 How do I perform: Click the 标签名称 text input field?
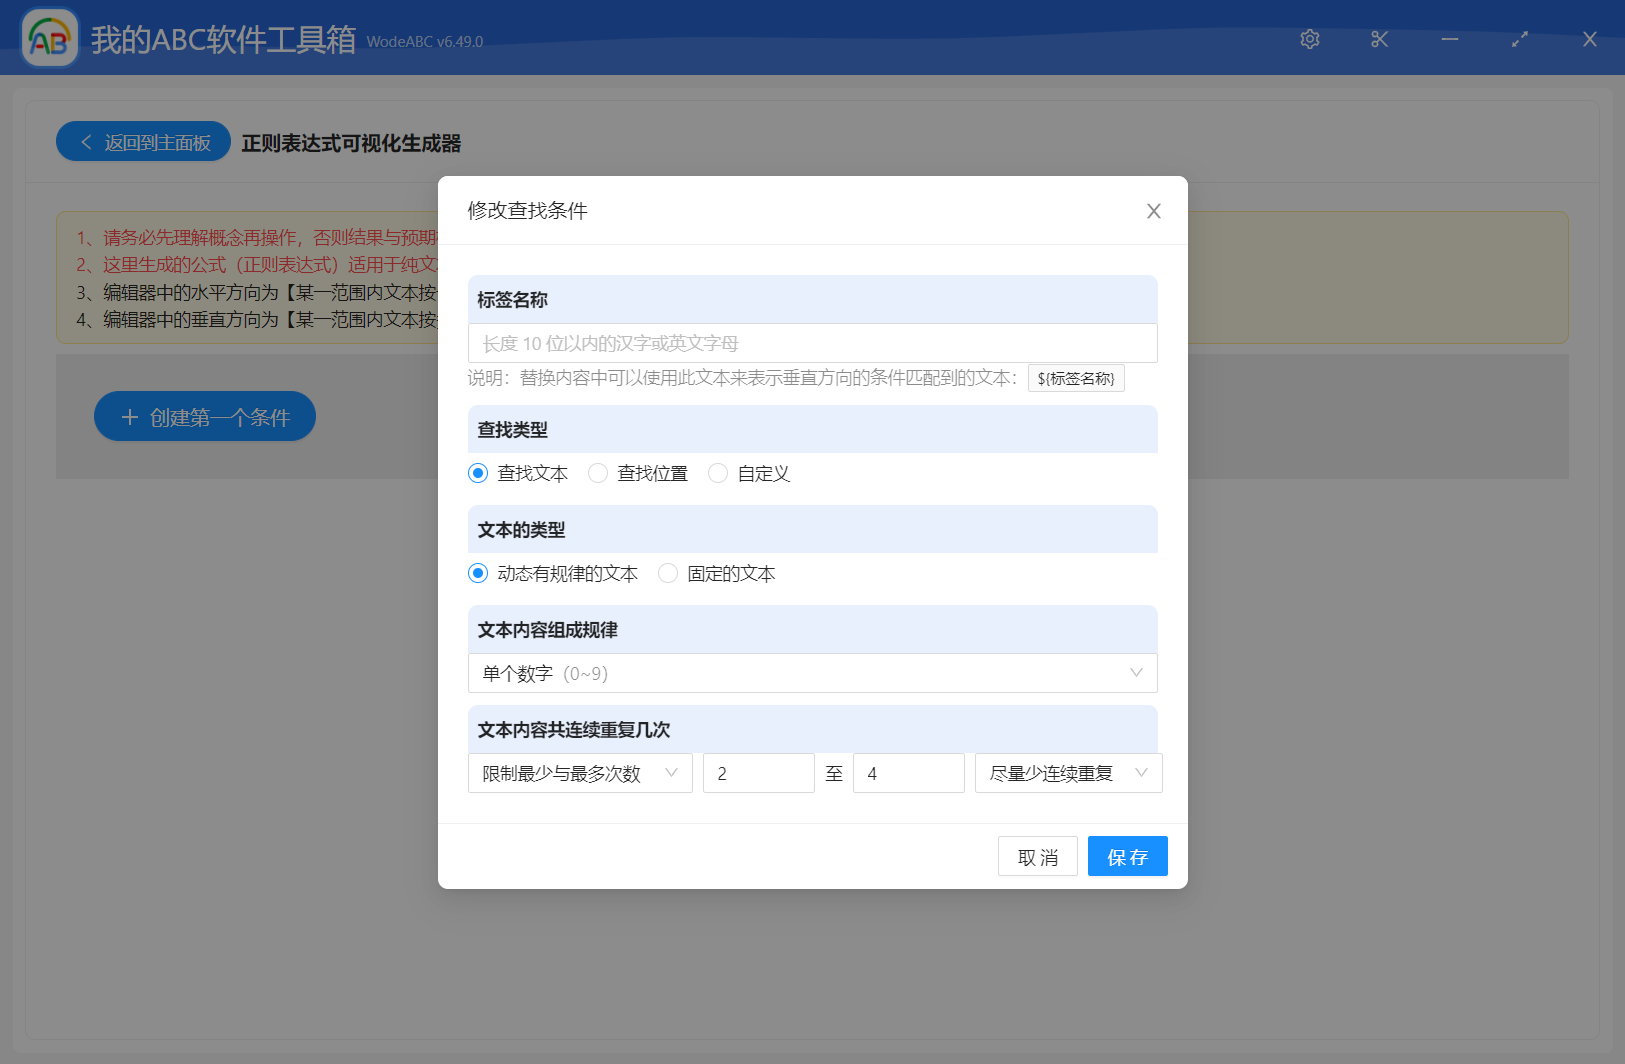point(812,343)
